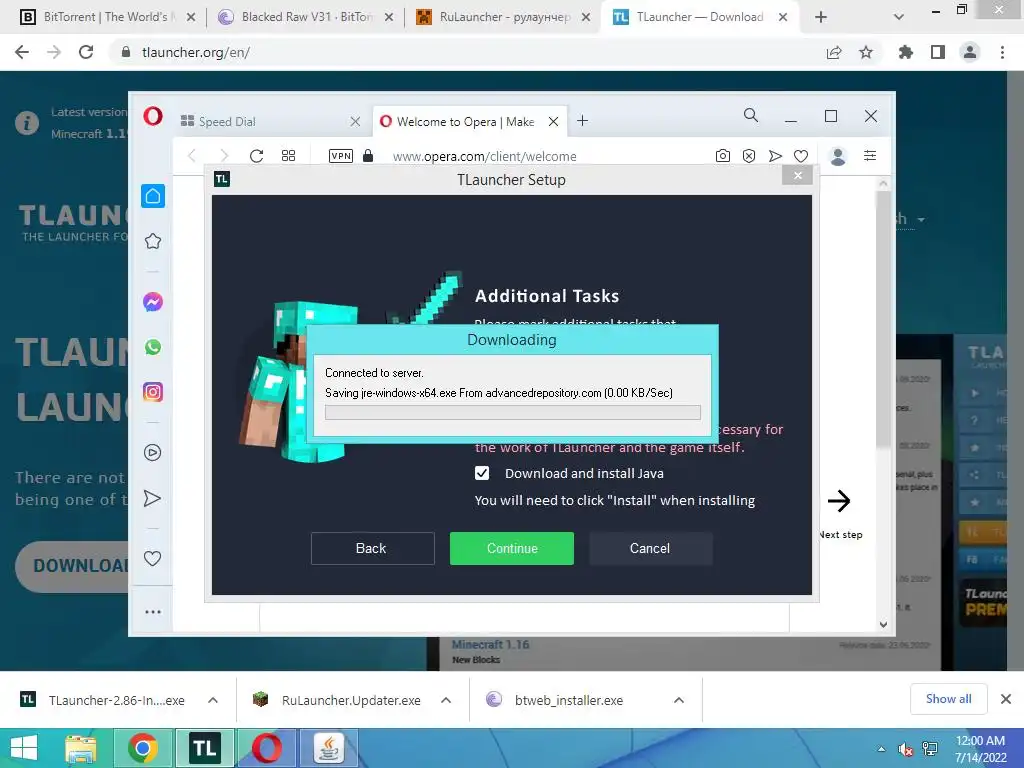Click Opera page vertical scrollbar
Screen dimensions: 1024x768
coord(883,320)
